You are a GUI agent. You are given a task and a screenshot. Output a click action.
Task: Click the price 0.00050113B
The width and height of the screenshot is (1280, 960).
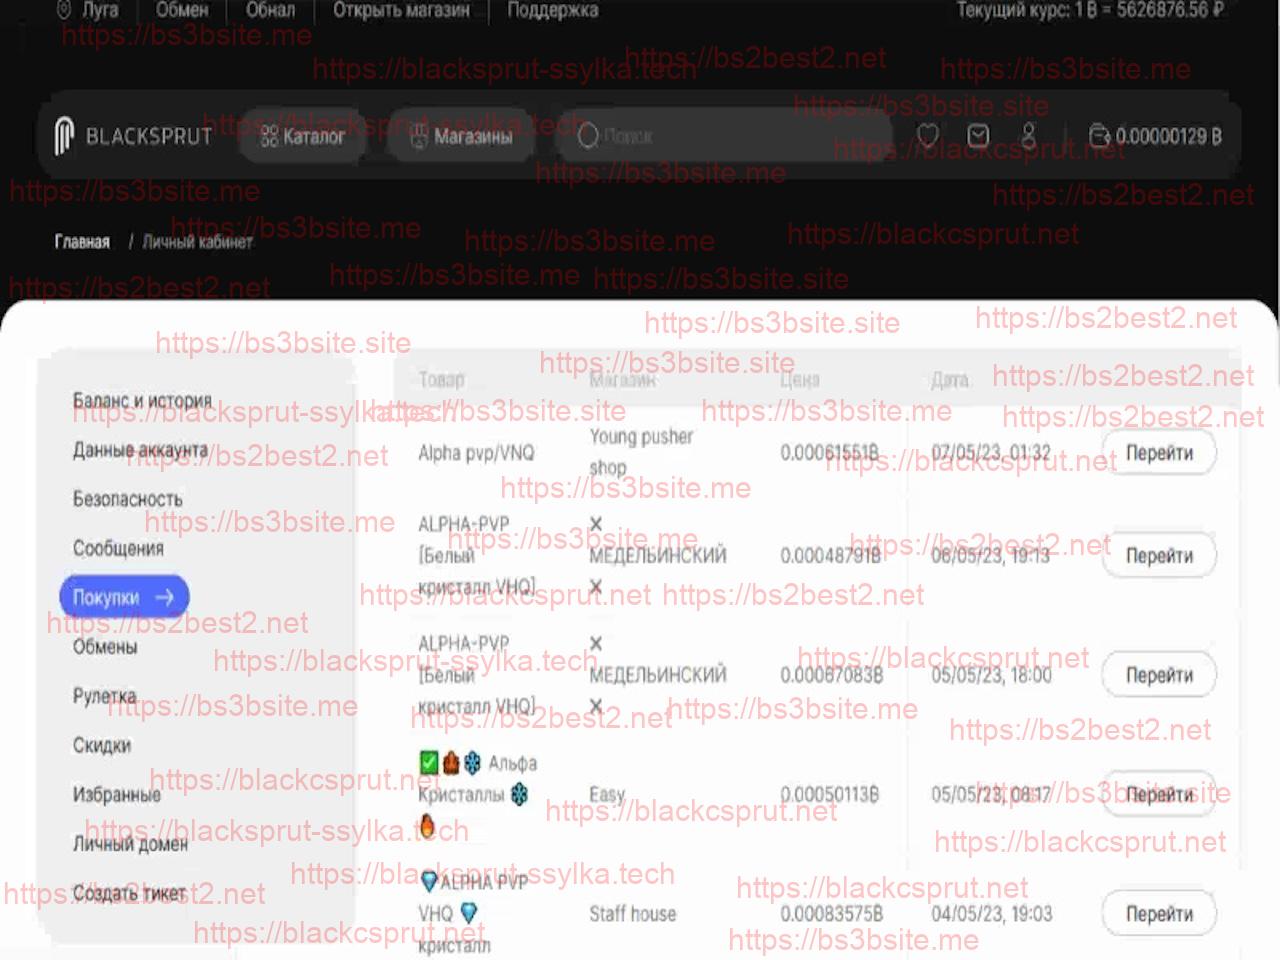point(829,795)
